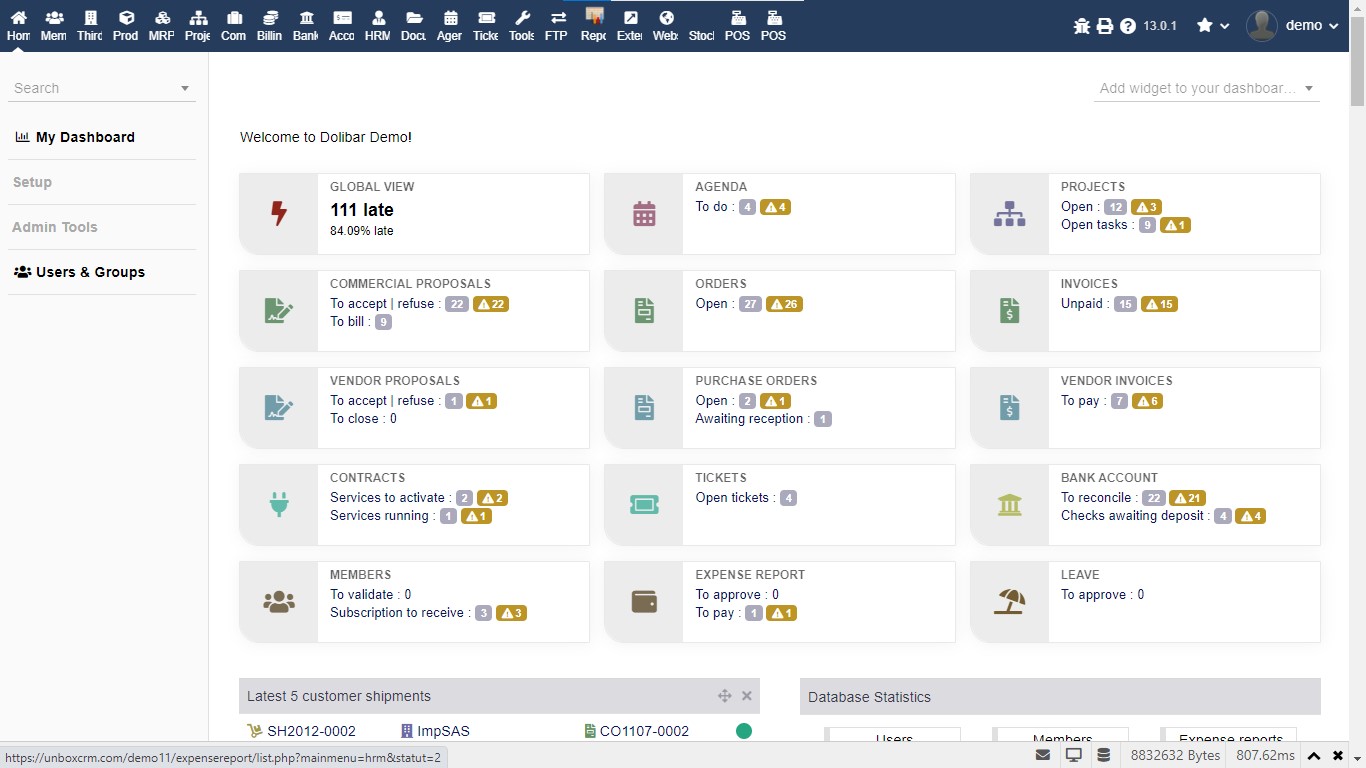Select the Banks module icon
This screenshot has height=768, width=1366.
pyautogui.click(x=305, y=25)
